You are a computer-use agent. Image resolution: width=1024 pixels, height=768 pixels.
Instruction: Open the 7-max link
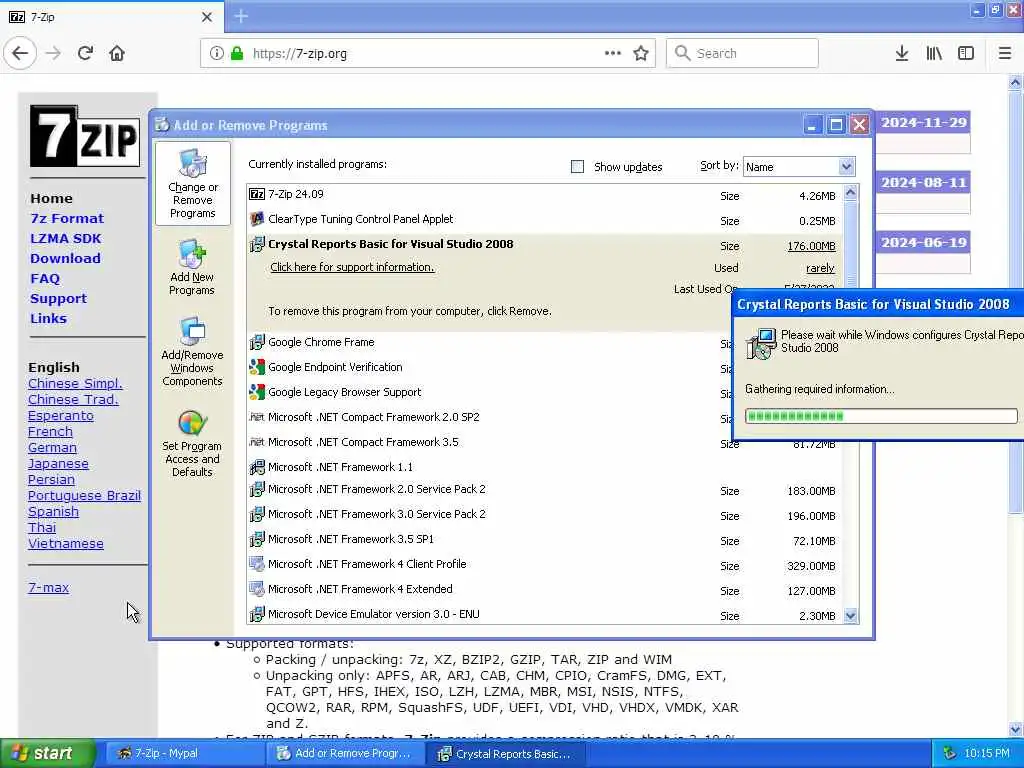pyautogui.click(x=48, y=587)
